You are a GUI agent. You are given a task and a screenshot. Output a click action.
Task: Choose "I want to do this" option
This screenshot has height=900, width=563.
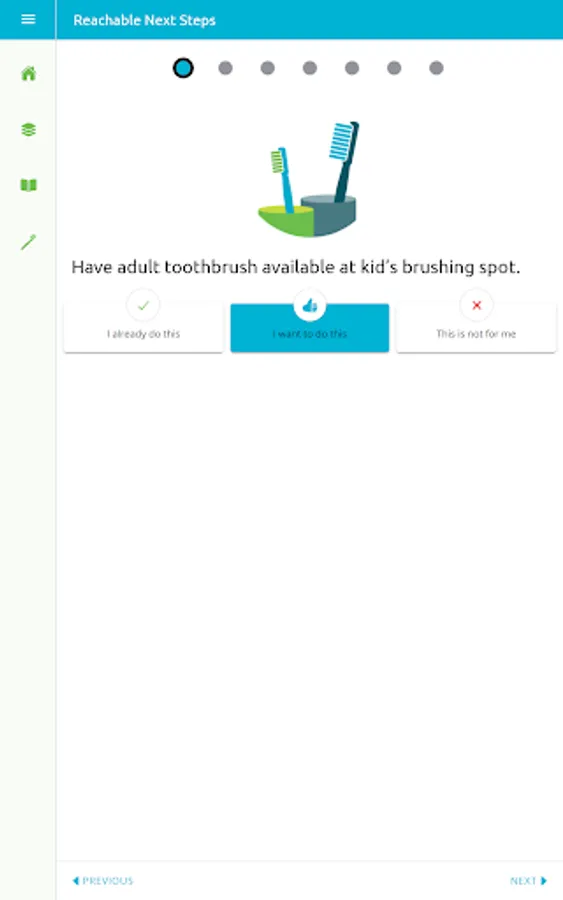coord(310,327)
